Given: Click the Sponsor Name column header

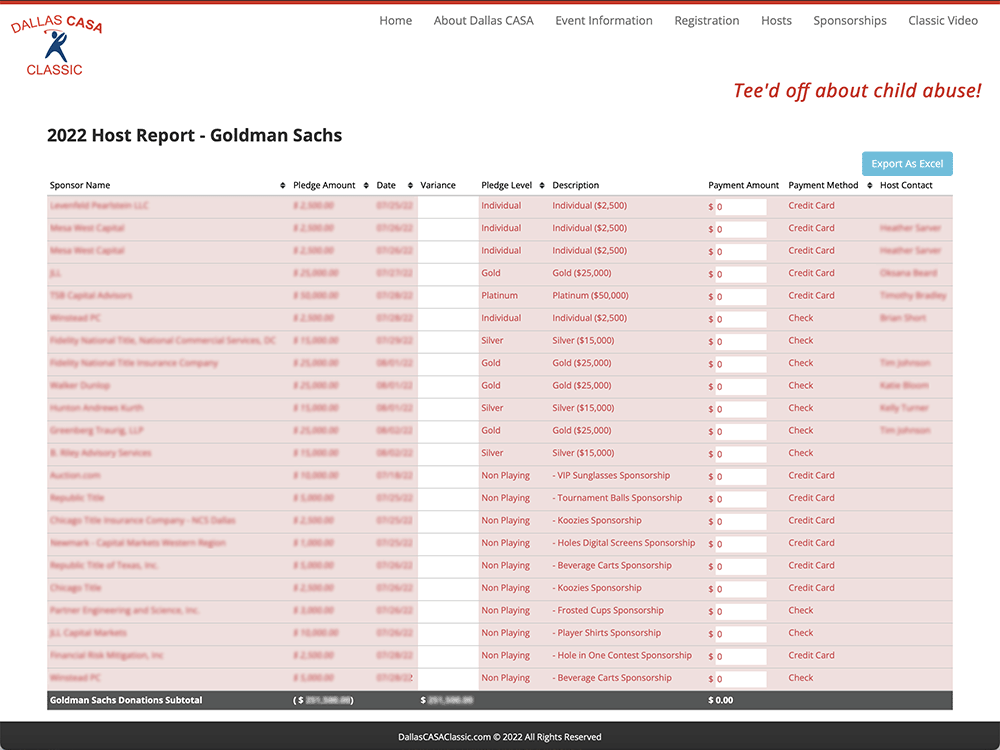Looking at the screenshot, I should pyautogui.click(x=80, y=186).
